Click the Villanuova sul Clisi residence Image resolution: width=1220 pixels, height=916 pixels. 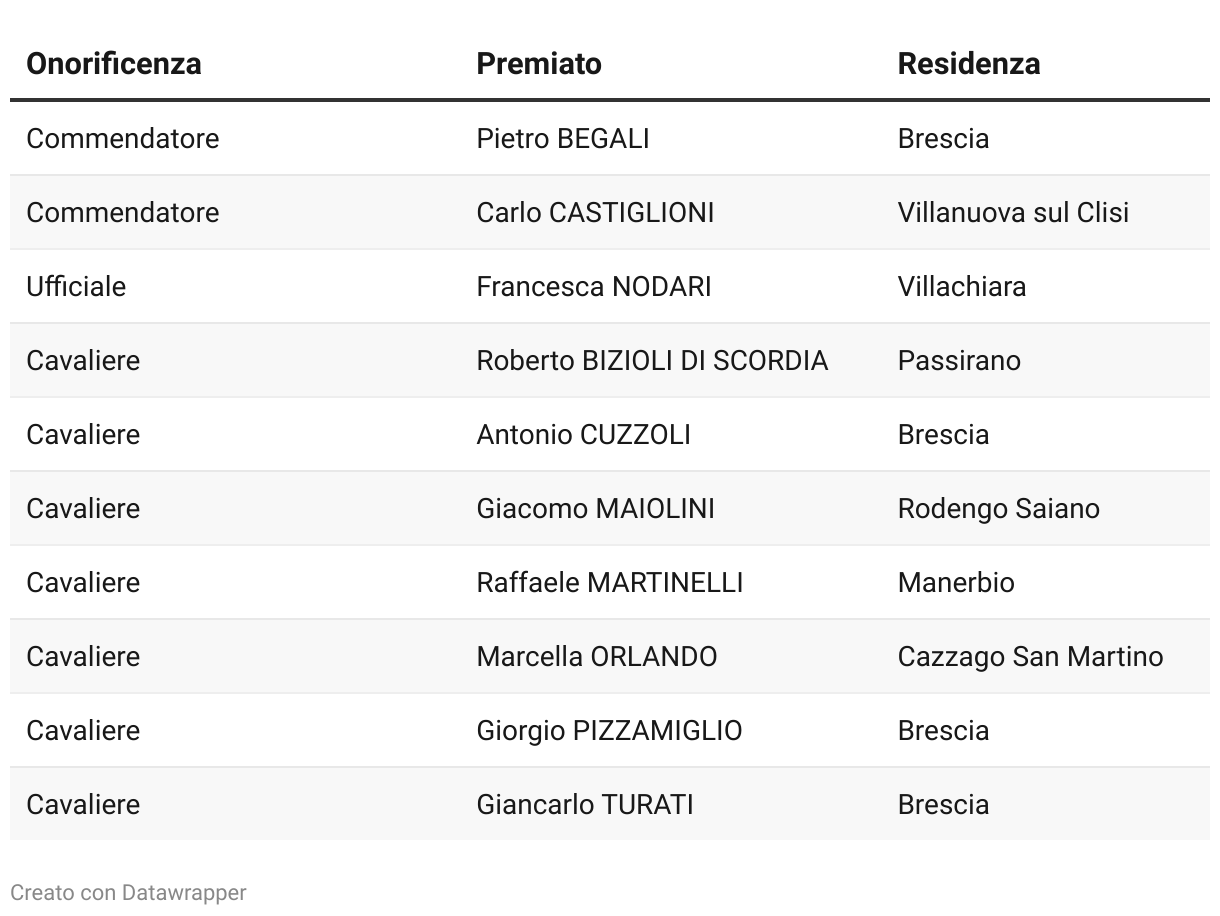point(1013,212)
